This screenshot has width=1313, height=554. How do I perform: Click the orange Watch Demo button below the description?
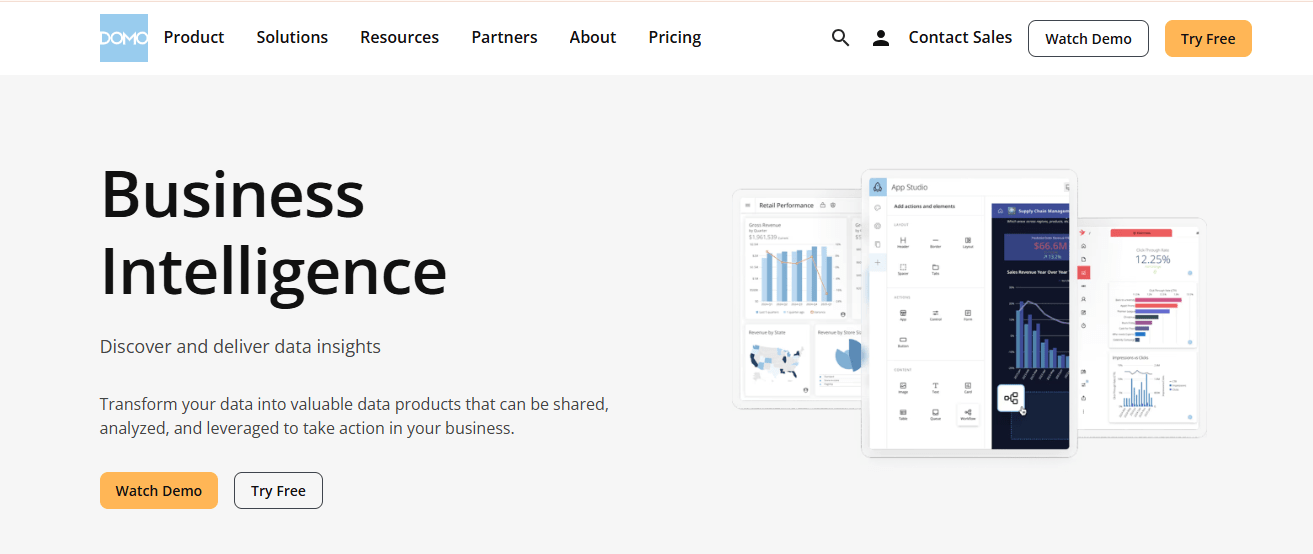point(159,491)
